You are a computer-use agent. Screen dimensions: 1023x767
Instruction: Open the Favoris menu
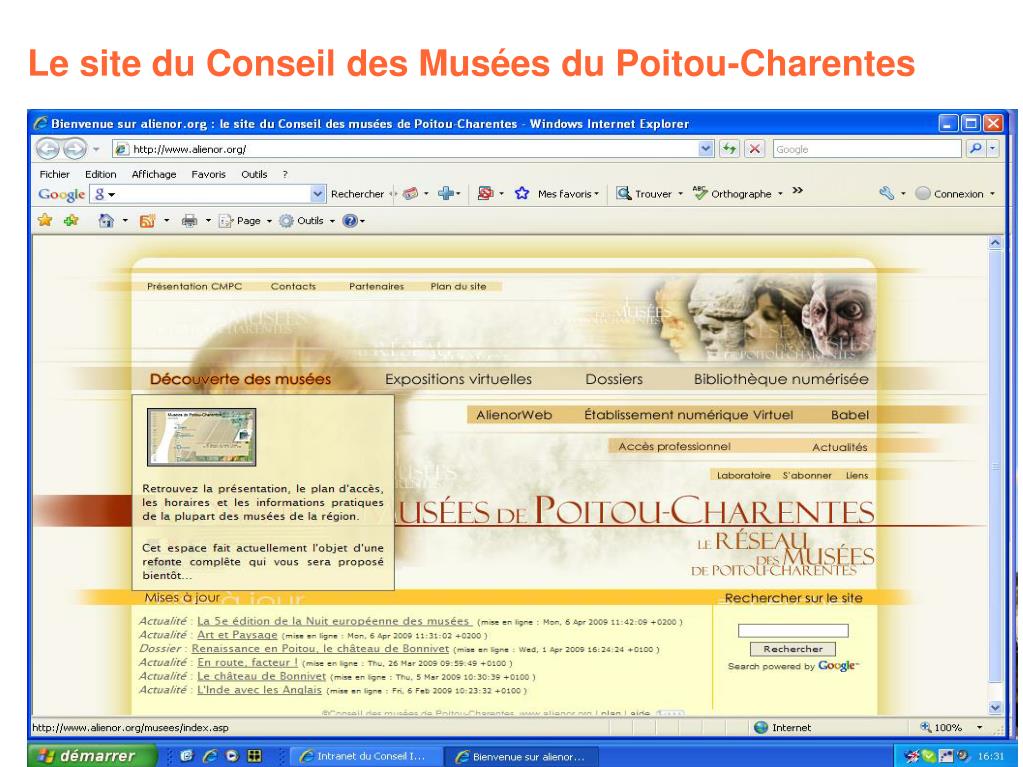click(208, 174)
